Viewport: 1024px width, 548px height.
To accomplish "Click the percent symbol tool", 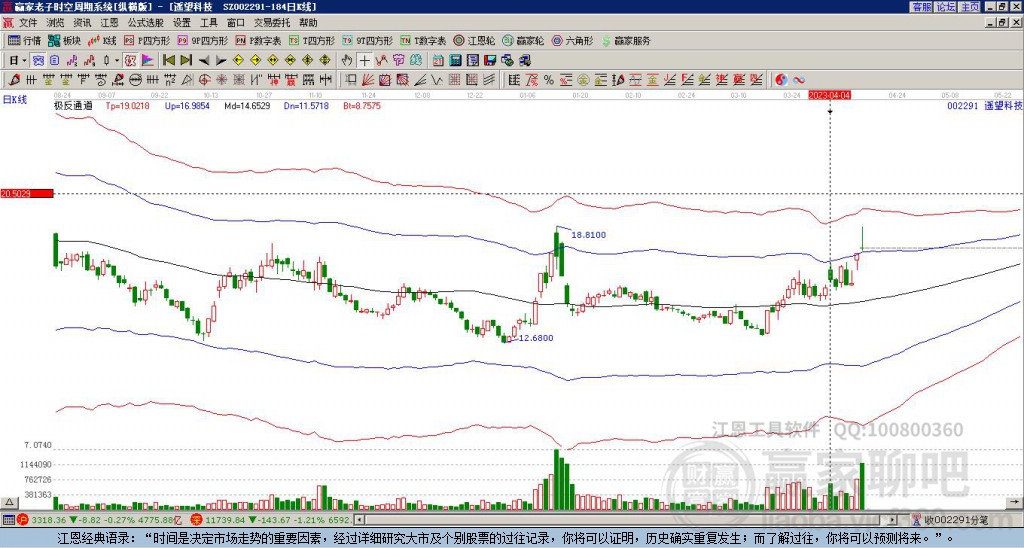I will point(549,80).
